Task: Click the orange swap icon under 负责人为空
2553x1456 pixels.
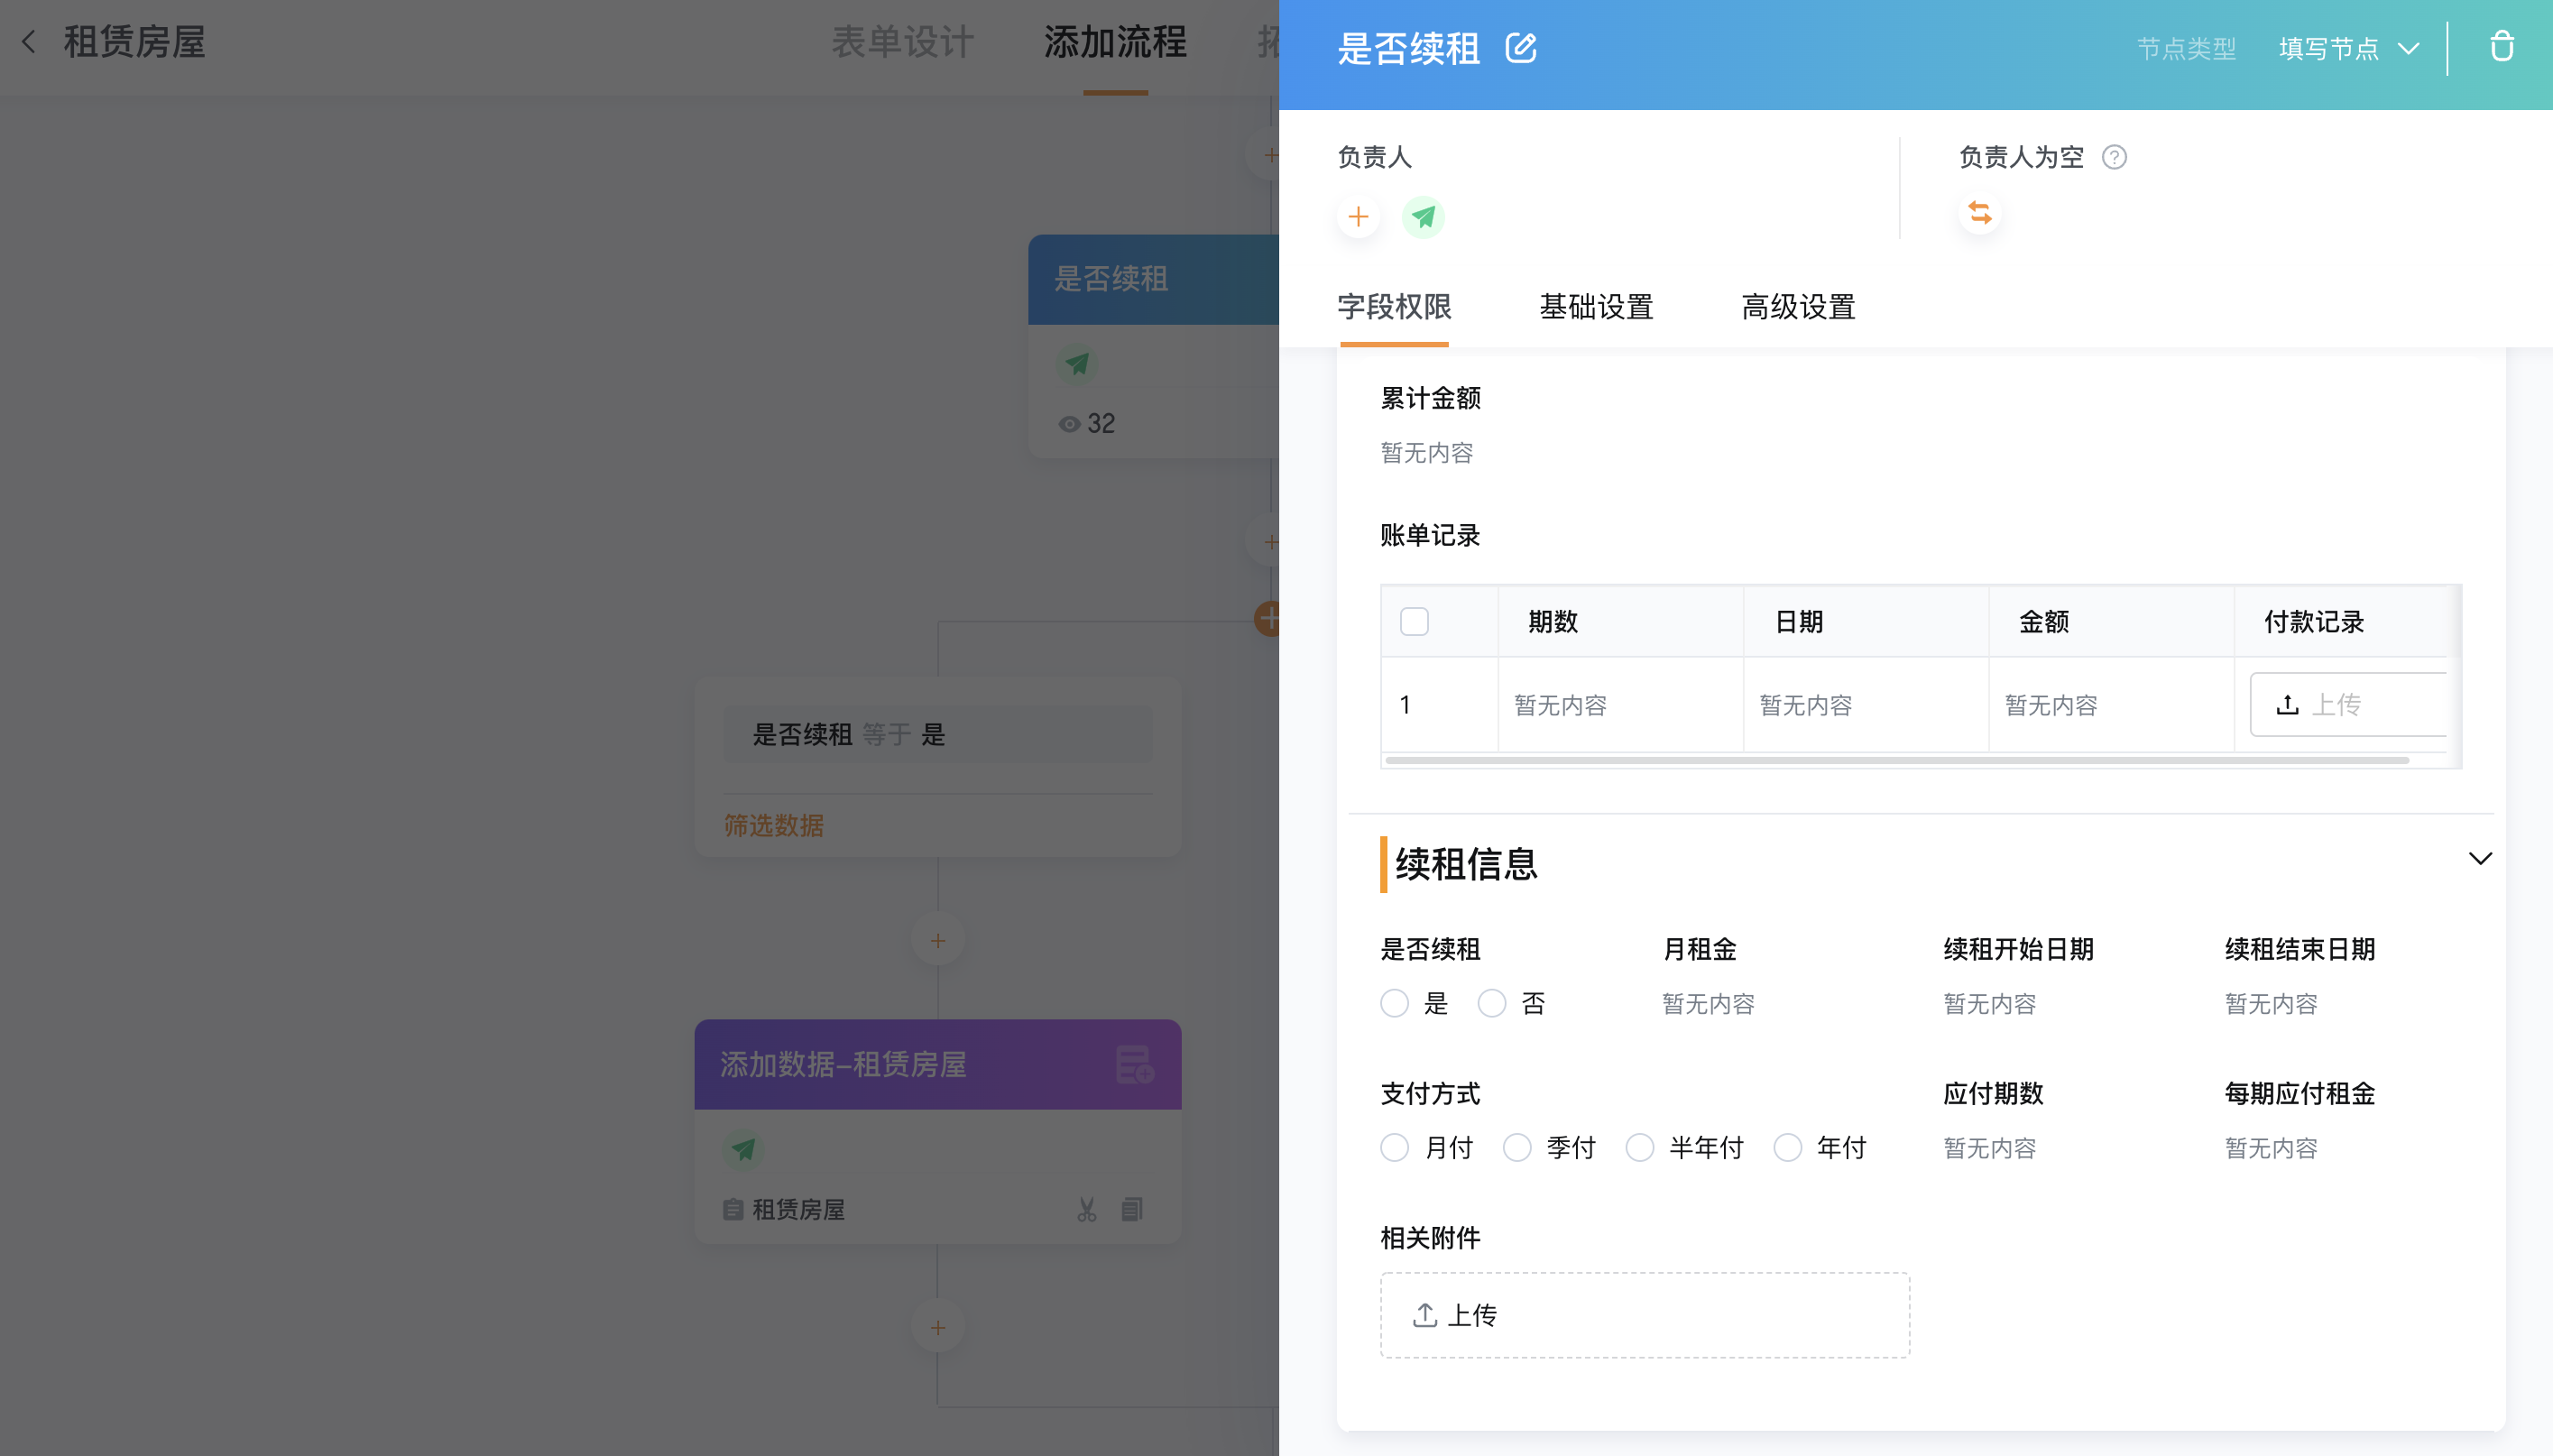Action: point(1979,213)
